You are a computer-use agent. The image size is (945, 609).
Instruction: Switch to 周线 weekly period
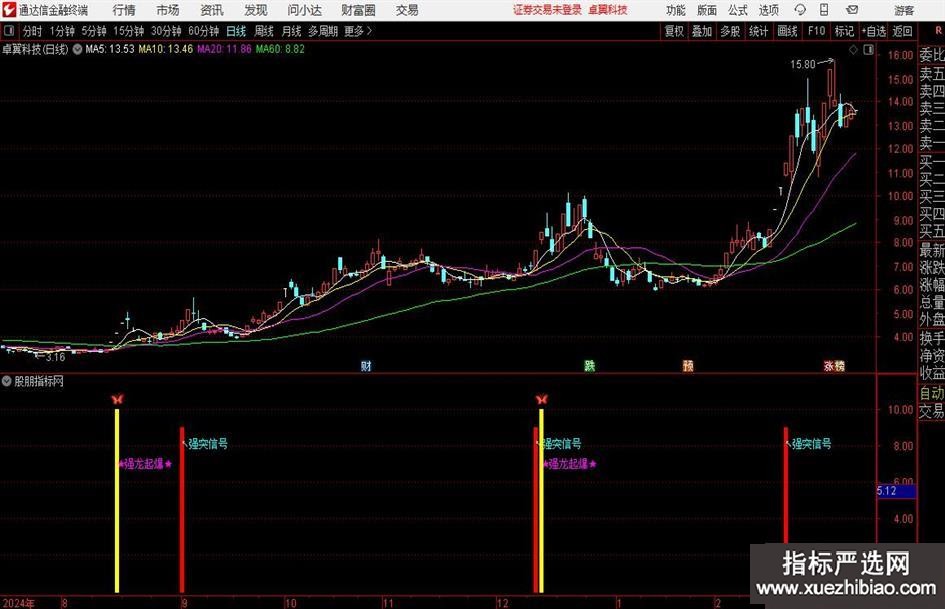pyautogui.click(x=263, y=31)
